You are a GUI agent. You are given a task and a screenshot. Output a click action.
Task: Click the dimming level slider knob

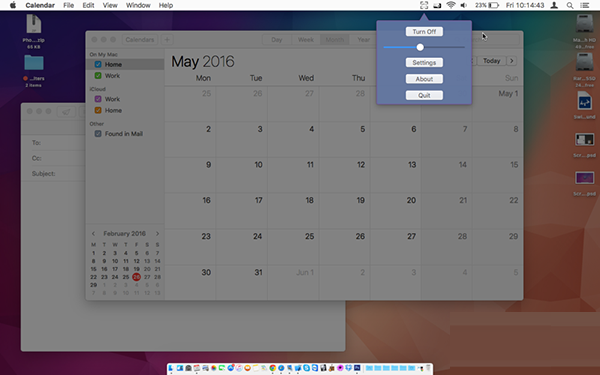coord(420,47)
